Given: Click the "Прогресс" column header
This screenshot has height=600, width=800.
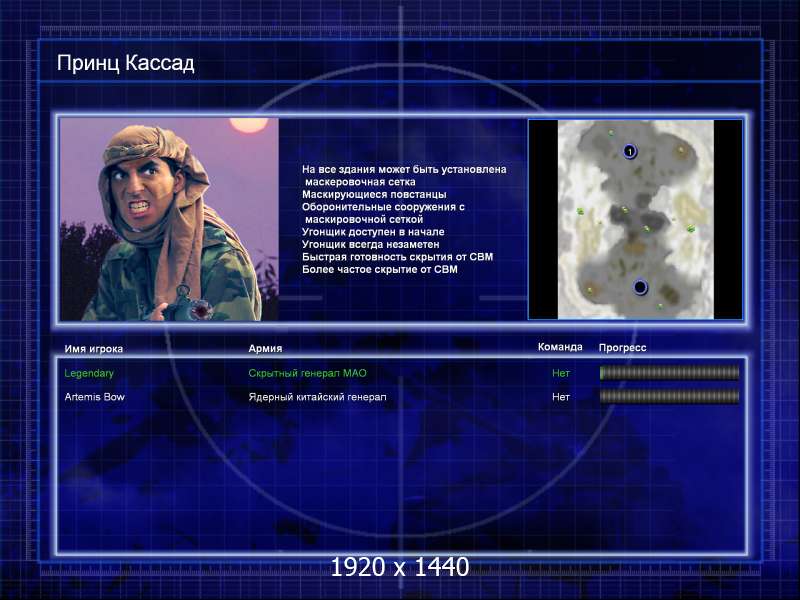Looking at the screenshot, I should click(x=622, y=348).
